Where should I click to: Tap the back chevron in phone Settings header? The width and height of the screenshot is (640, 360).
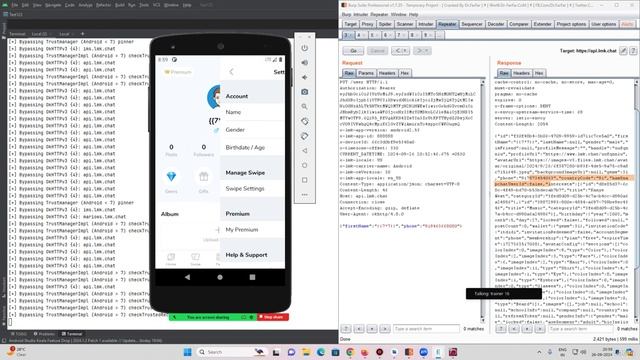pyautogui.click(x=231, y=72)
